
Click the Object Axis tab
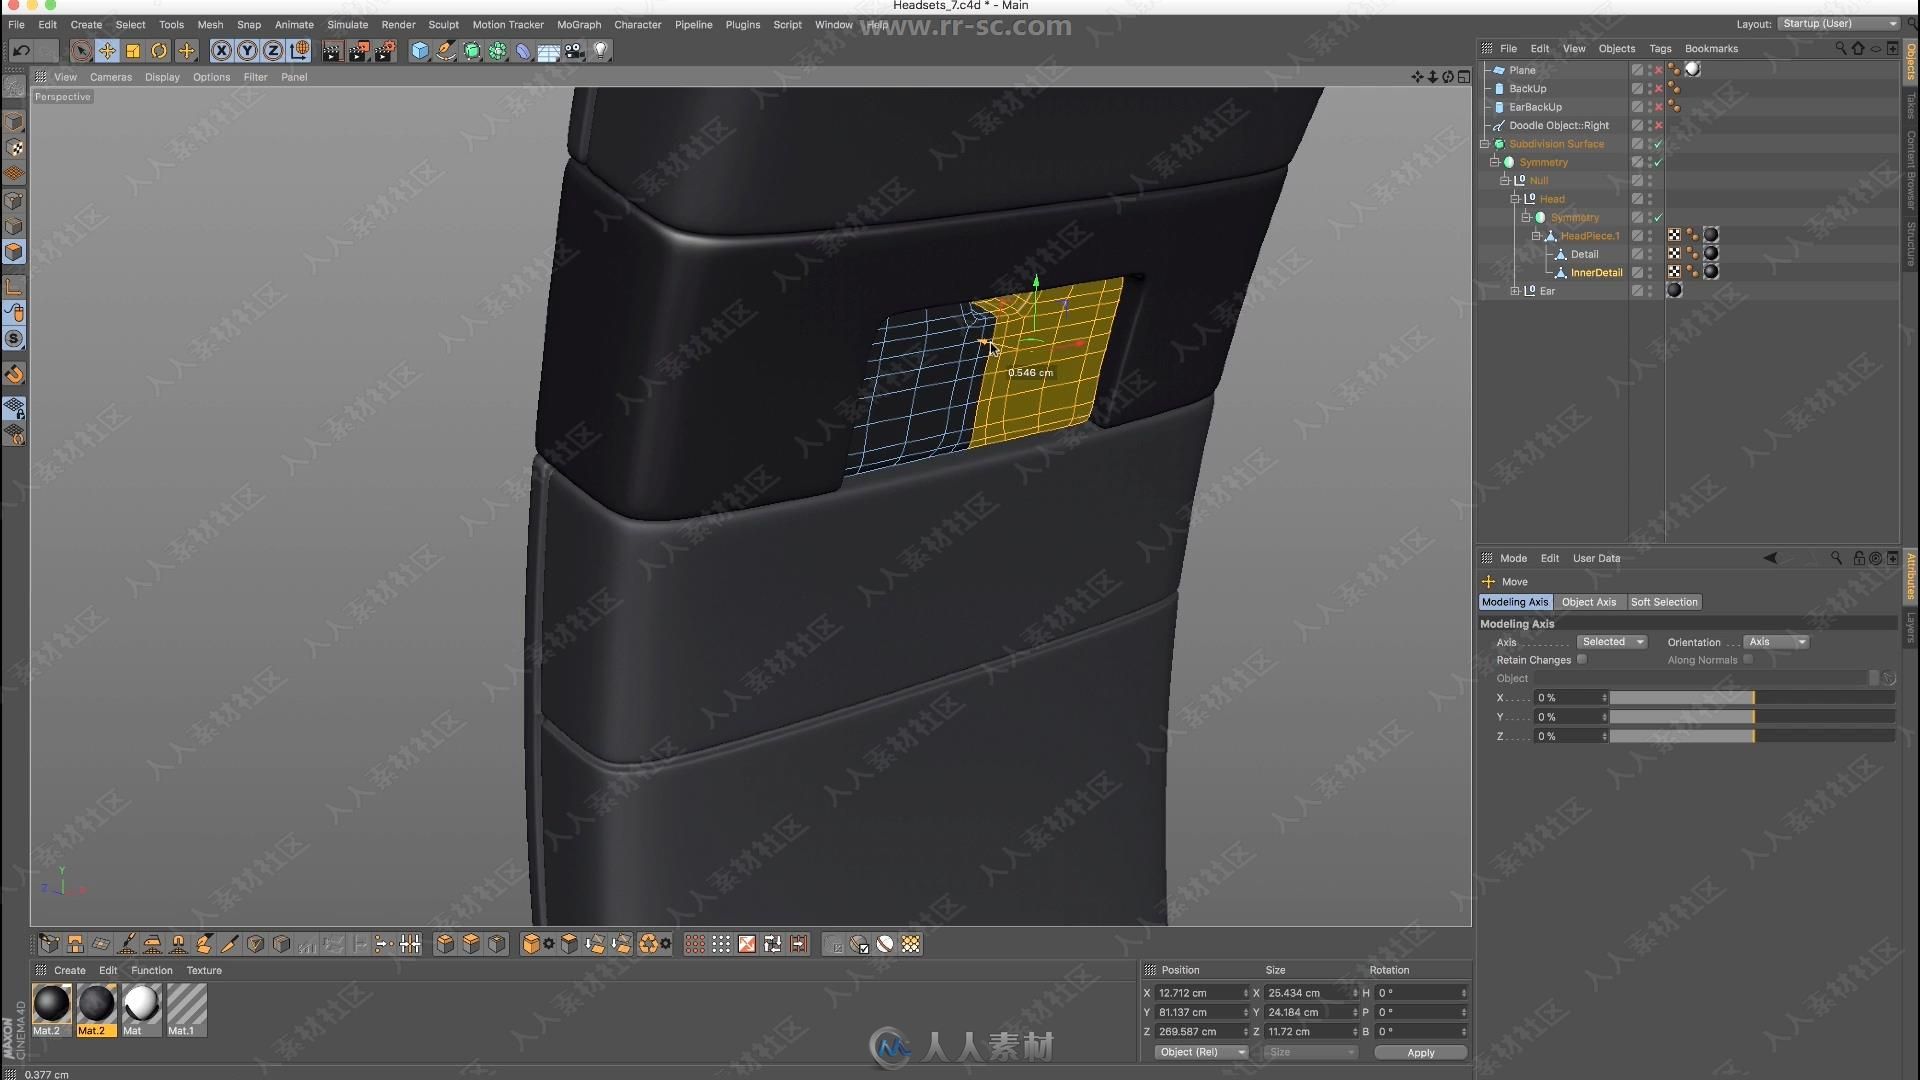pyautogui.click(x=1590, y=601)
